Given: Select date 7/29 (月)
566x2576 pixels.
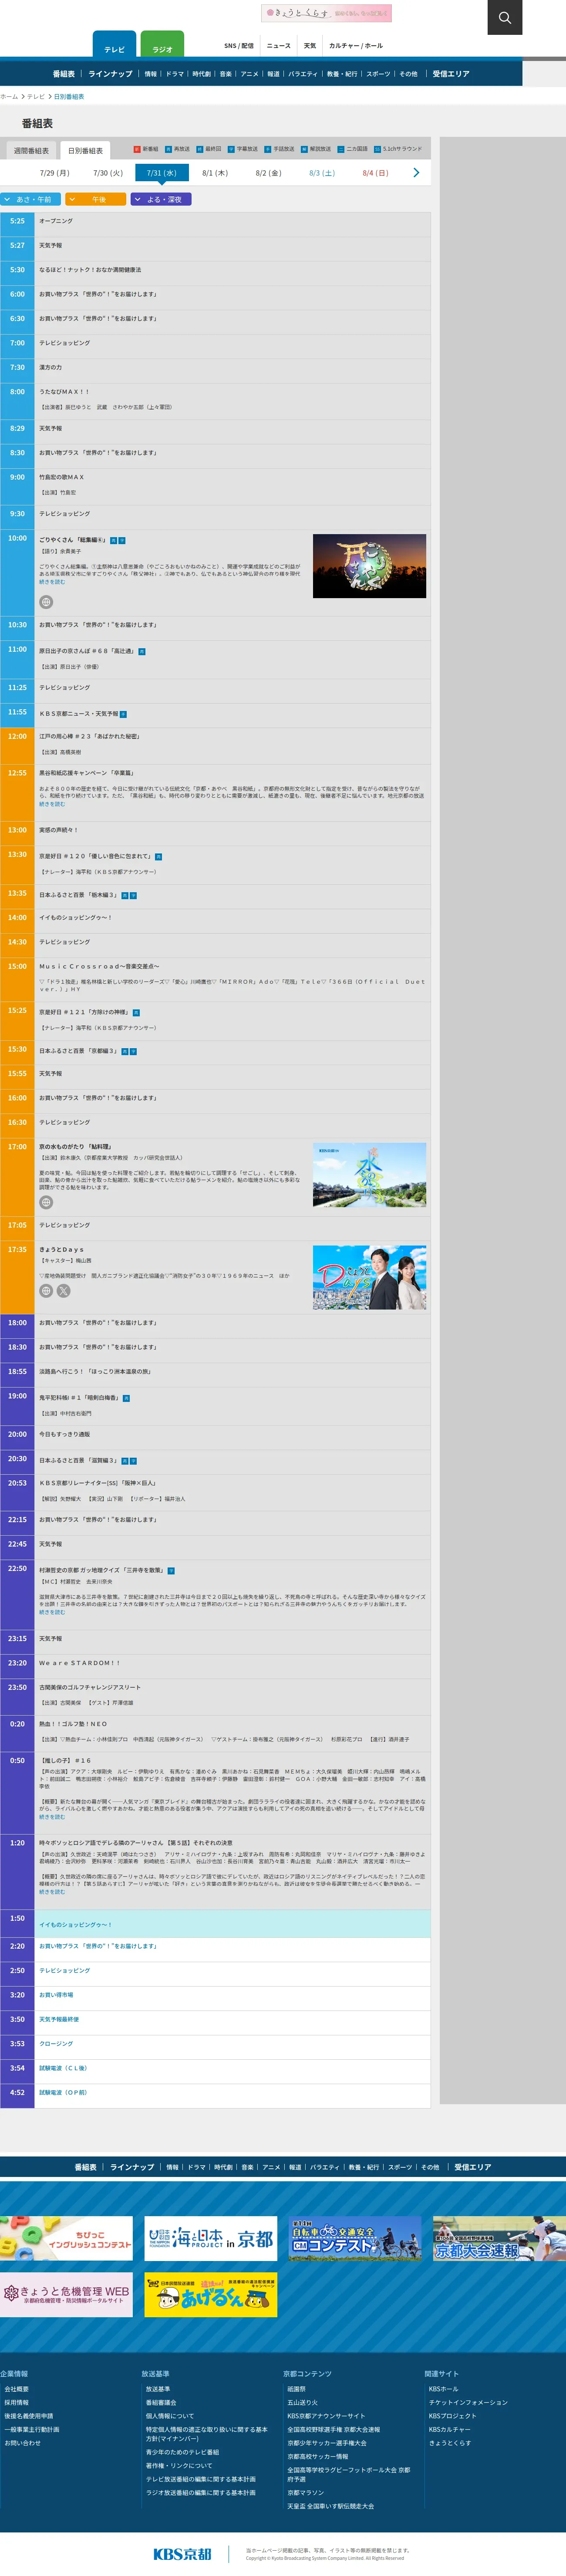Looking at the screenshot, I should [x=54, y=173].
